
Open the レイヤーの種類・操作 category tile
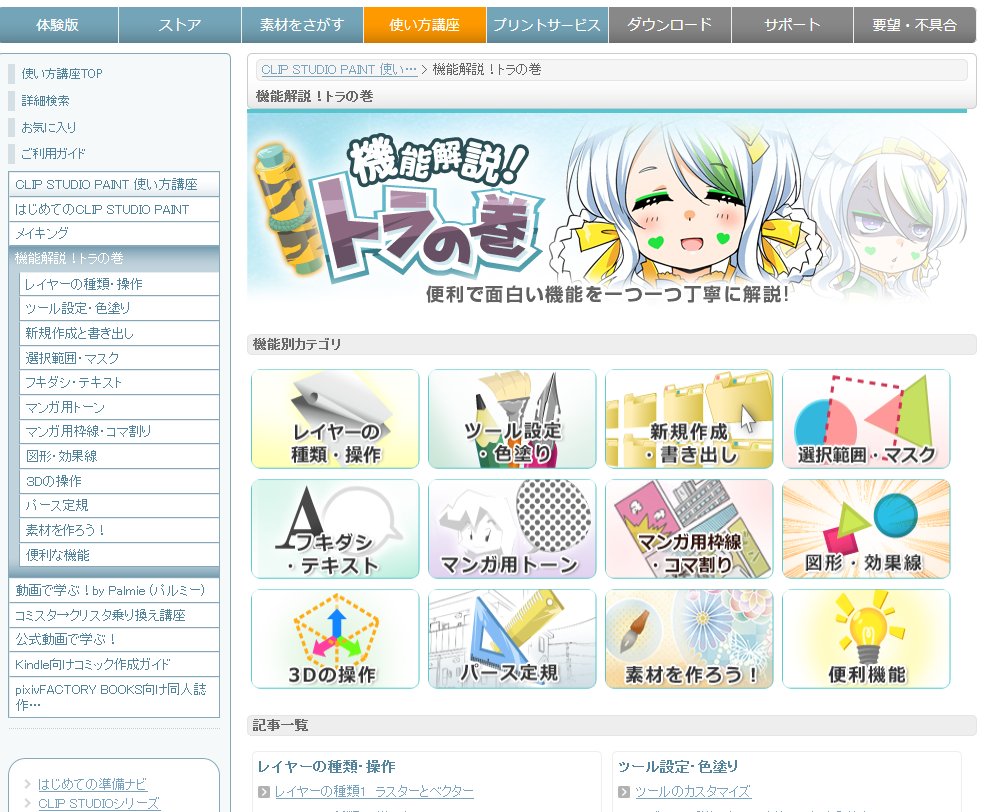pos(335,419)
